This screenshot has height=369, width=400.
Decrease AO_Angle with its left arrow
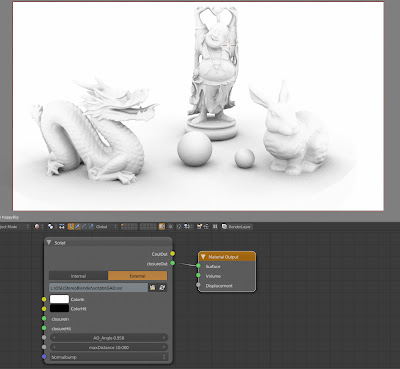[x=54, y=338]
